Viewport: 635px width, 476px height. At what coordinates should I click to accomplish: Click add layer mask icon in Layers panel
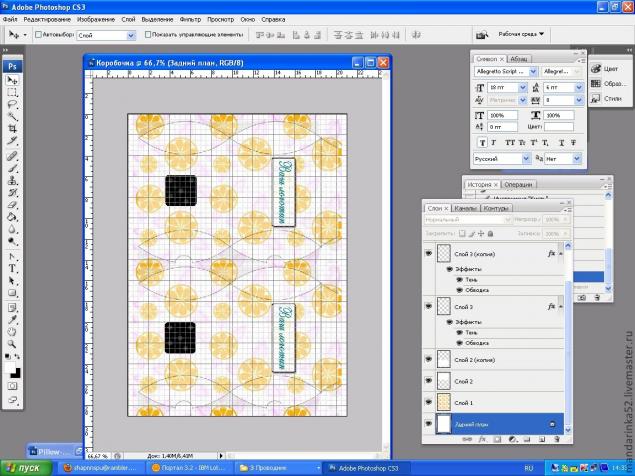(497, 439)
